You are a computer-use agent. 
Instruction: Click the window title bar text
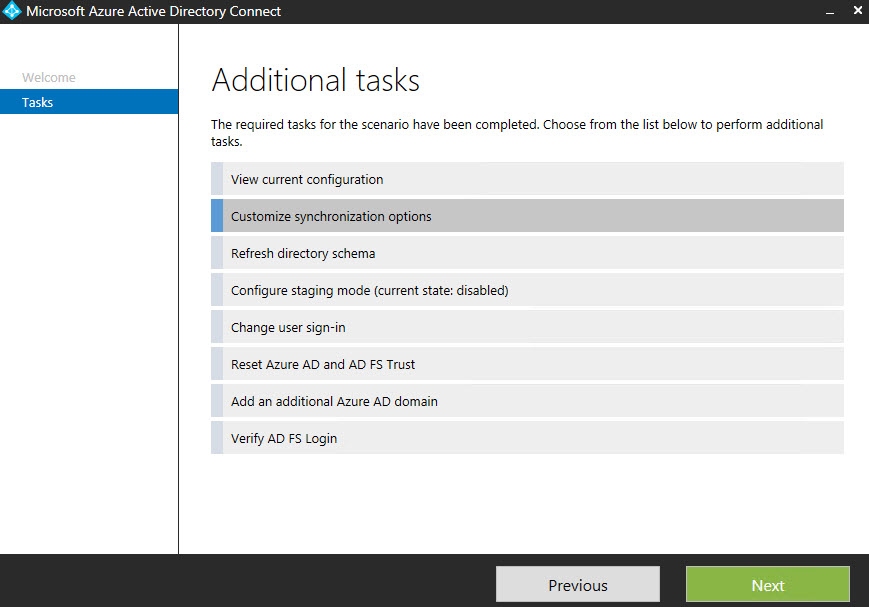(x=153, y=12)
